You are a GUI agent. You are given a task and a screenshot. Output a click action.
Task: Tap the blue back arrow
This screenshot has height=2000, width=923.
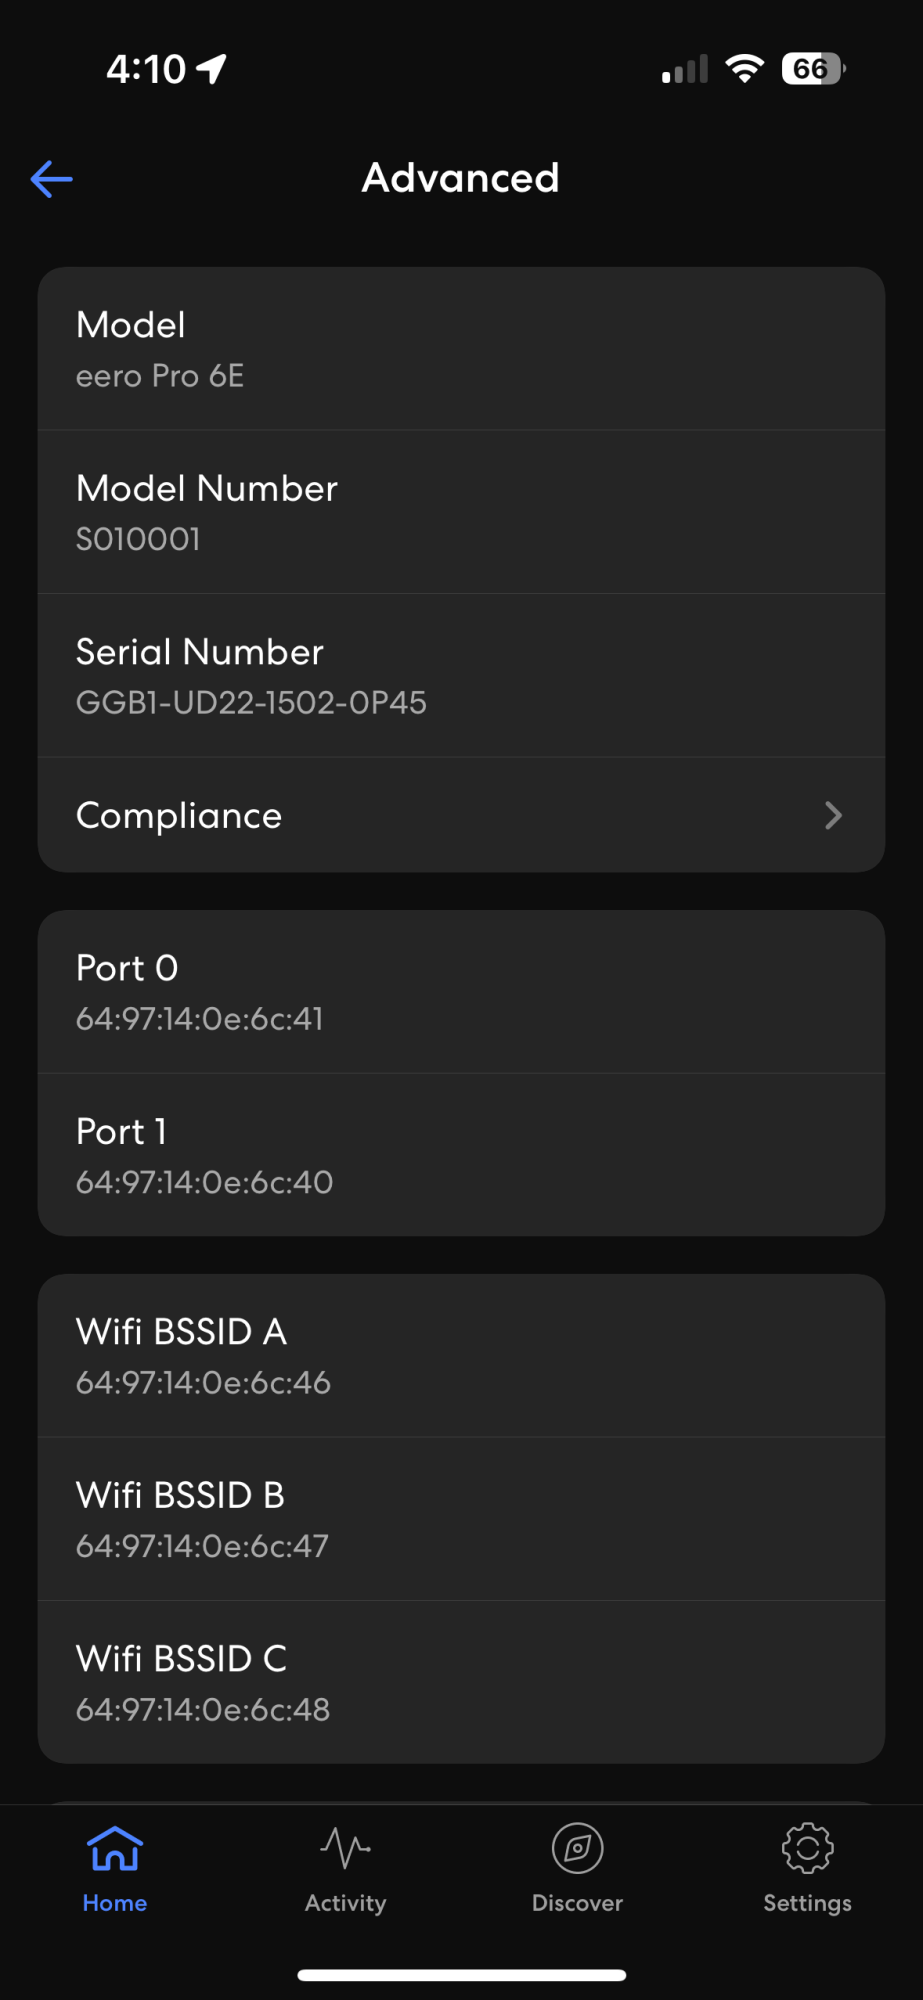(x=52, y=179)
